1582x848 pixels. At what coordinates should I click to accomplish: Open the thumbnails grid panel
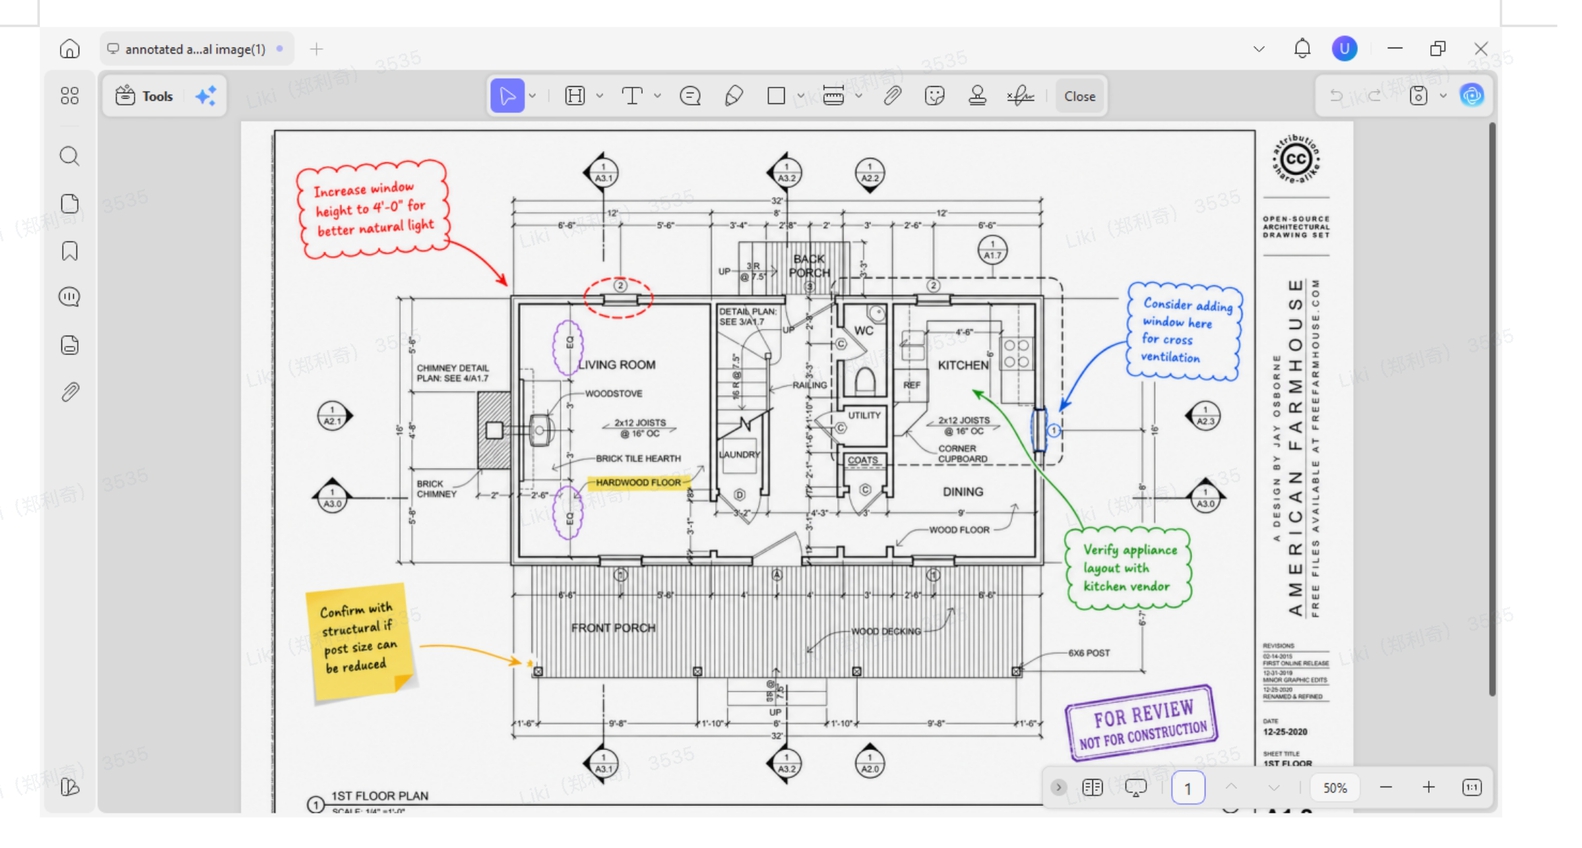point(69,96)
